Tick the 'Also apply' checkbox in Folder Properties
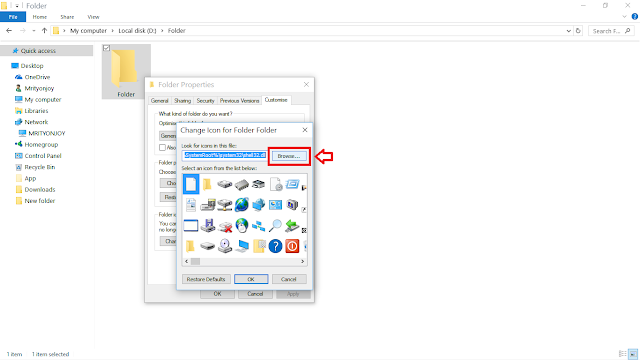This screenshot has height=360, width=640. pyautogui.click(x=162, y=147)
